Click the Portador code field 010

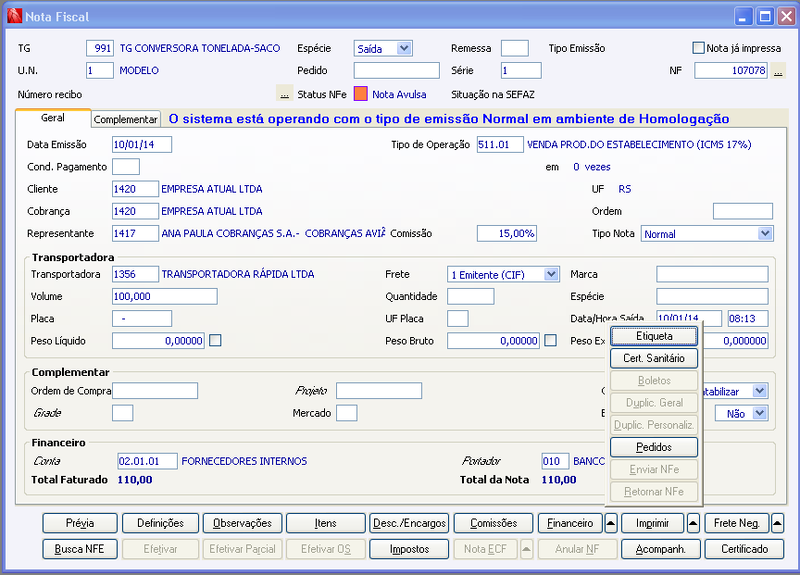555,461
